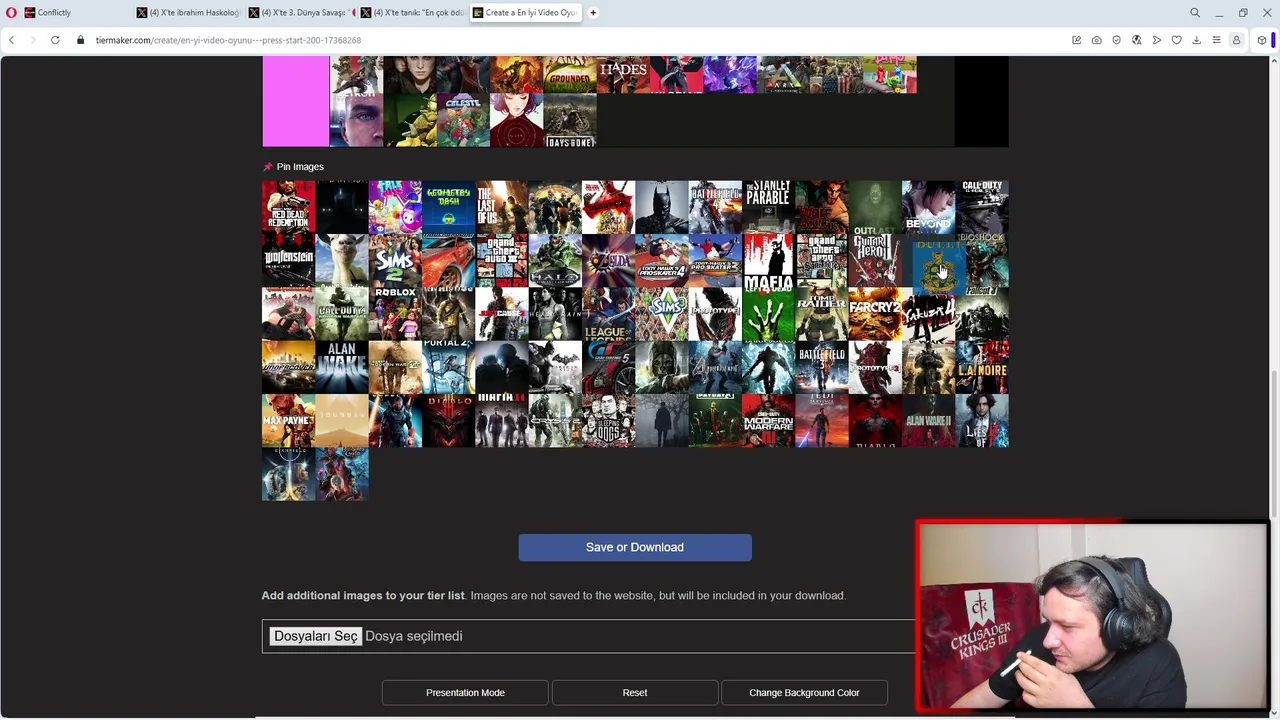Select the Tomb Raider thumbnail
Screen dimensions: 1280x720
click(x=822, y=314)
